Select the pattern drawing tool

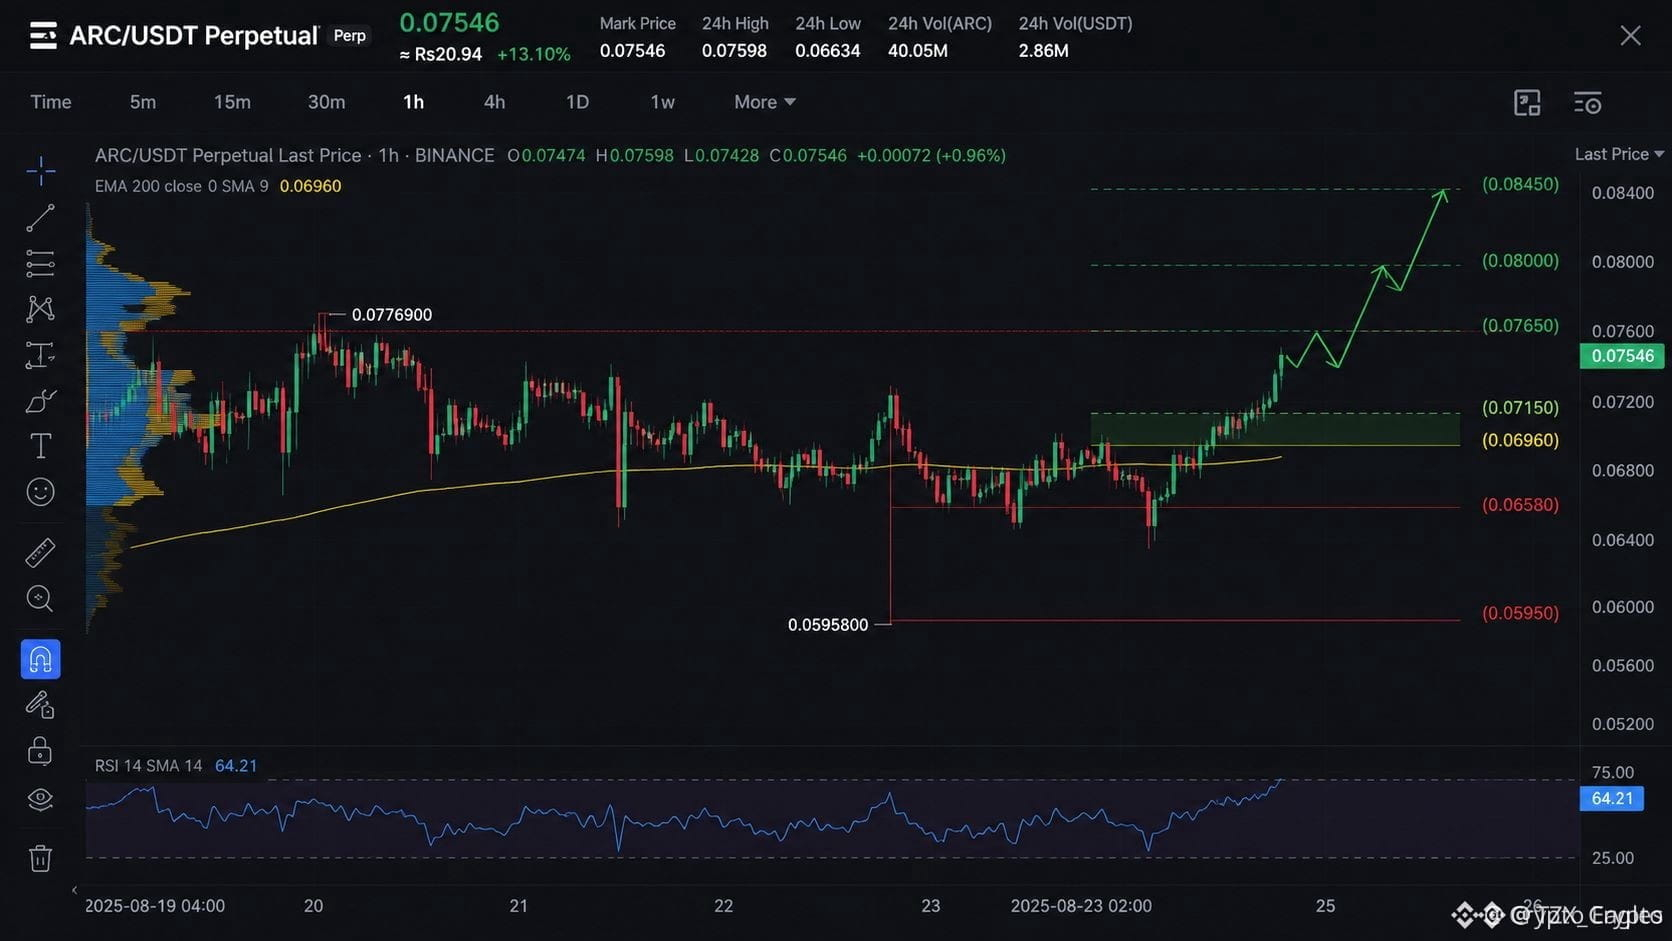(41, 309)
